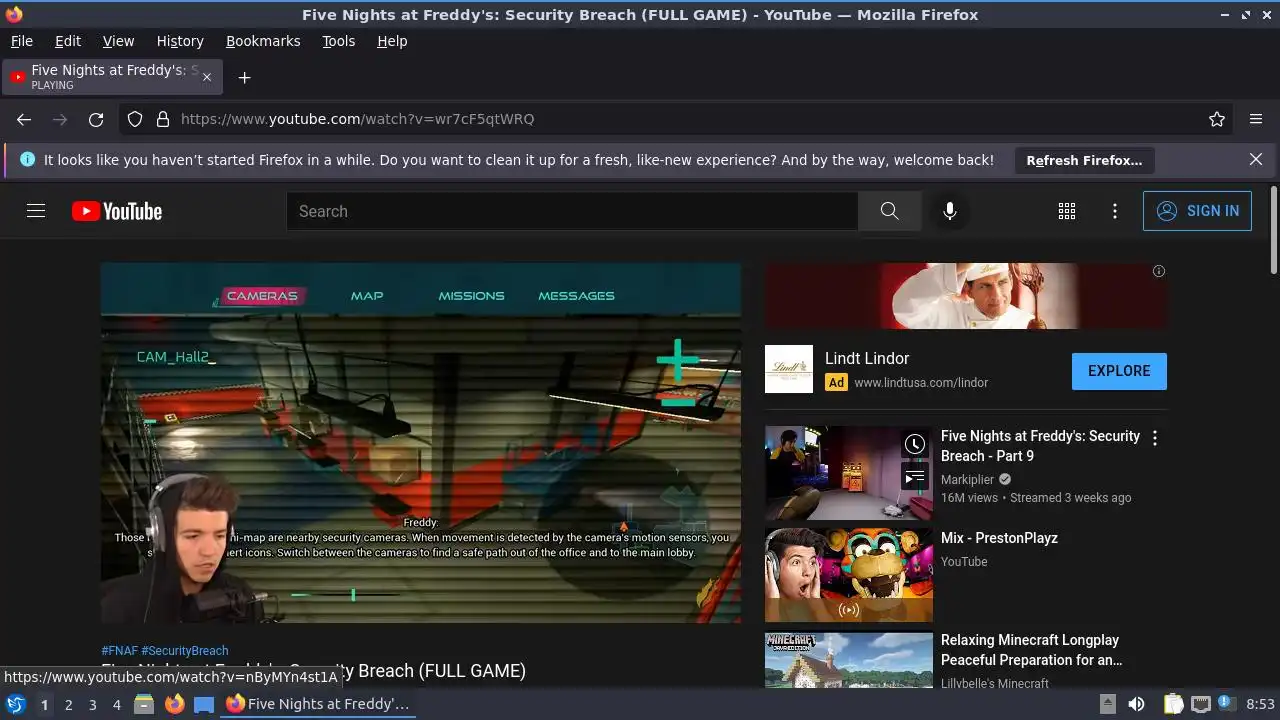This screenshot has width=1280, height=720.
Task: Open the Firefox application hamburger menu
Action: (1256, 119)
